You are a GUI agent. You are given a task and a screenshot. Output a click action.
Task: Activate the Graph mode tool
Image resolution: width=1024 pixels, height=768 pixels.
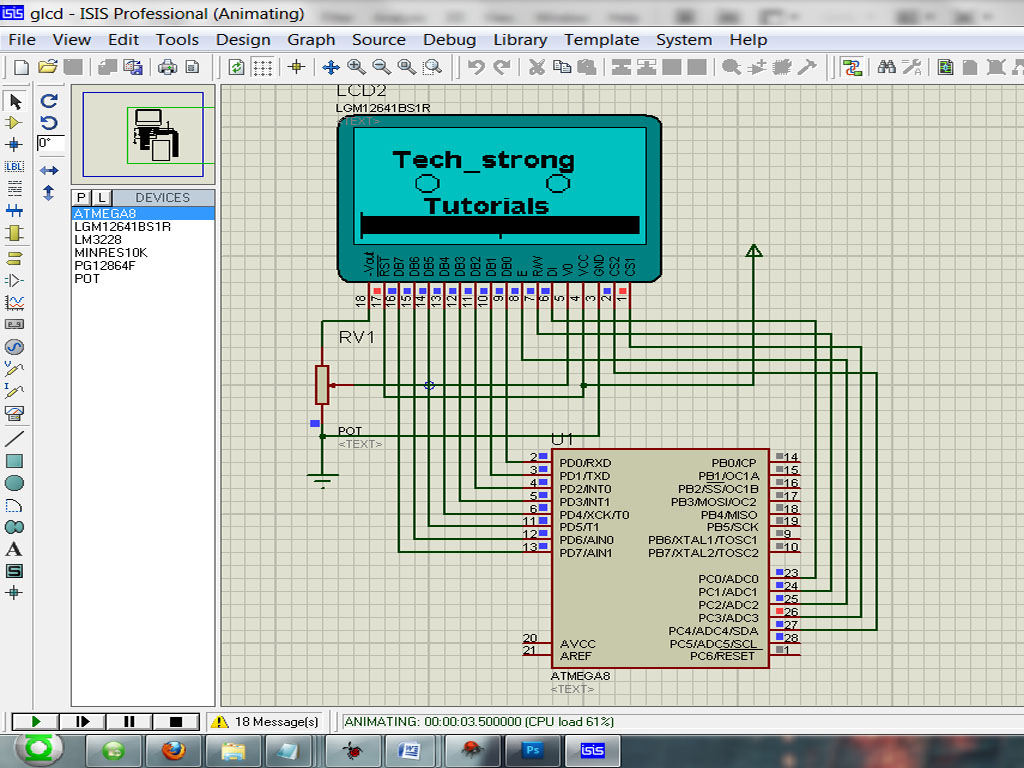coord(14,302)
